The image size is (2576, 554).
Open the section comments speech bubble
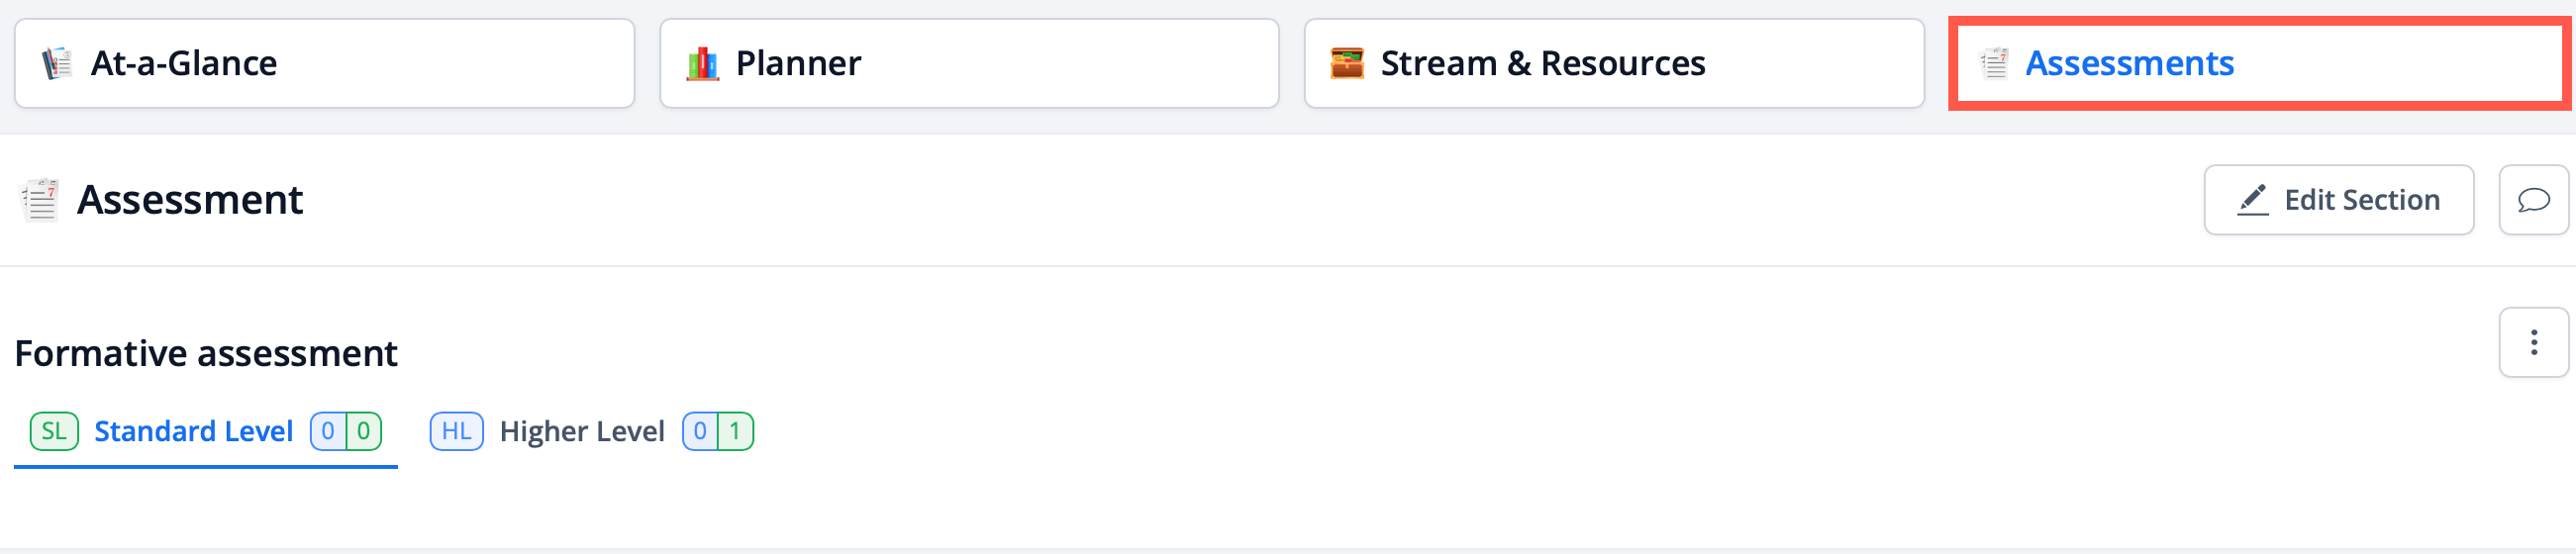pyautogui.click(x=2532, y=200)
